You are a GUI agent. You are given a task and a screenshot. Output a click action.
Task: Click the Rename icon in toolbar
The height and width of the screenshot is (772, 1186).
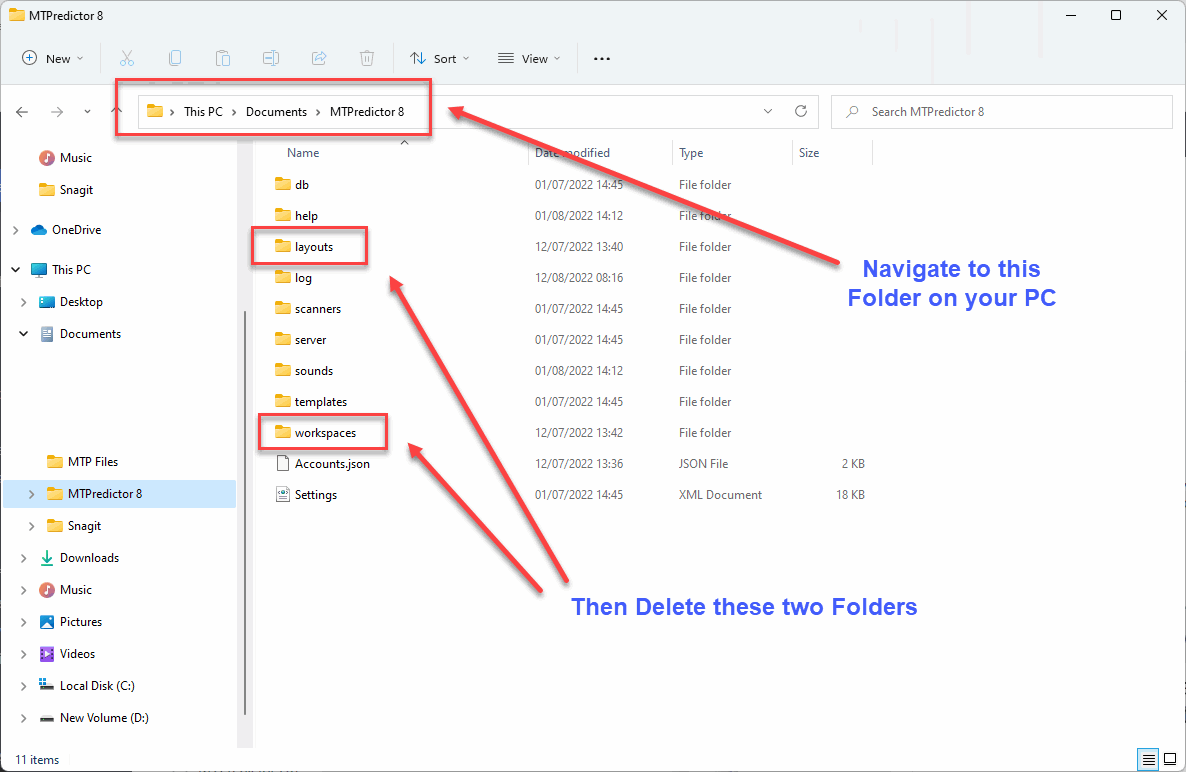point(271,58)
